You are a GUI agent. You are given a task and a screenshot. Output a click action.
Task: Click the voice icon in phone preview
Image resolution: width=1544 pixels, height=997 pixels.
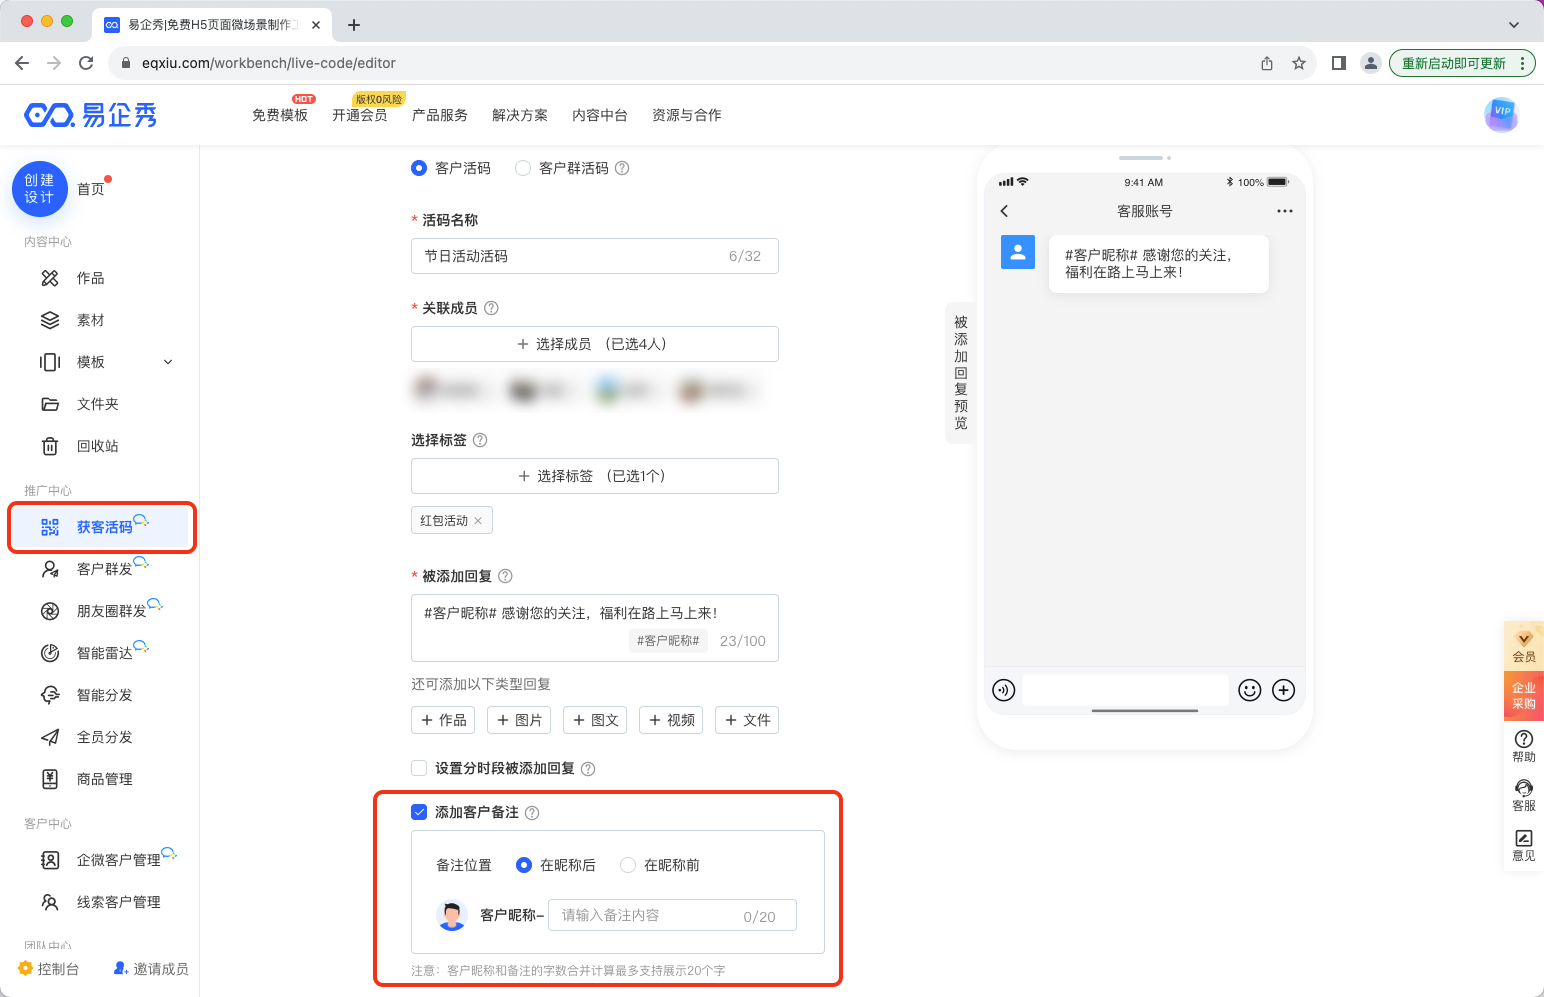pyautogui.click(x=1003, y=690)
